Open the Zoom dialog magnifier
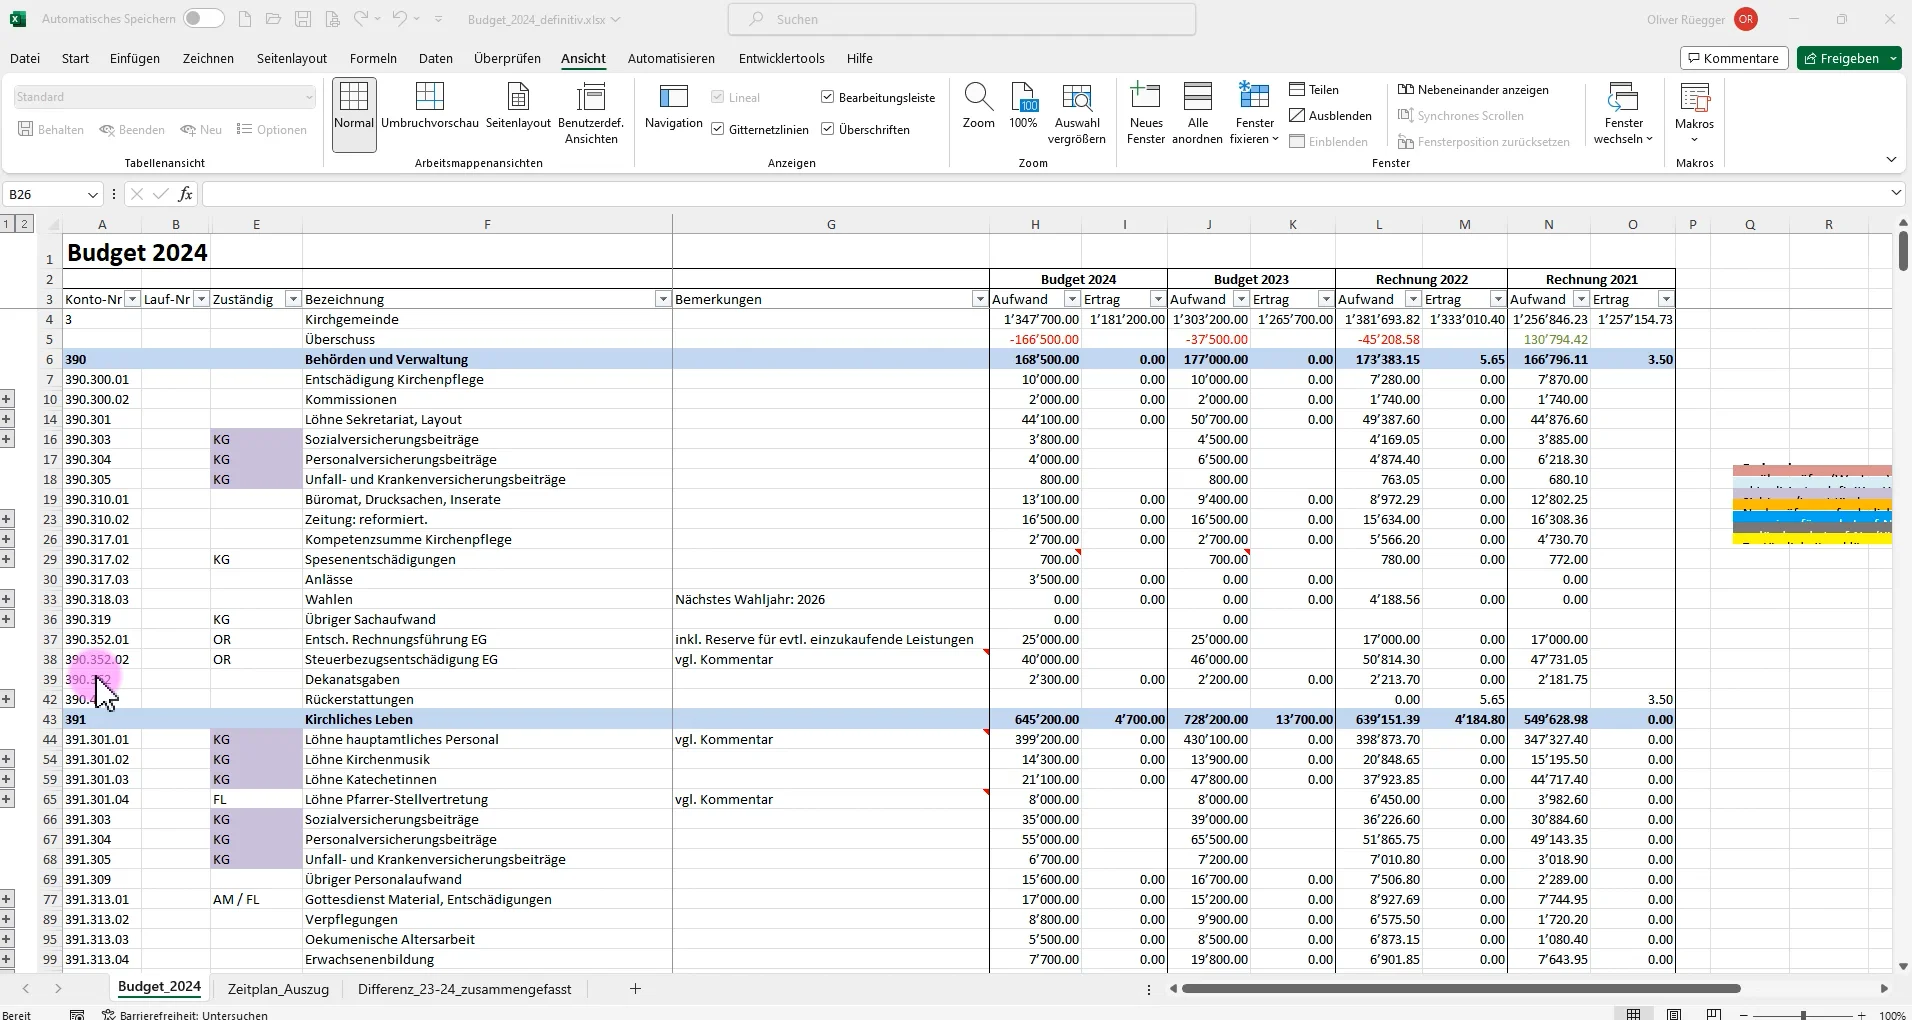 click(978, 107)
